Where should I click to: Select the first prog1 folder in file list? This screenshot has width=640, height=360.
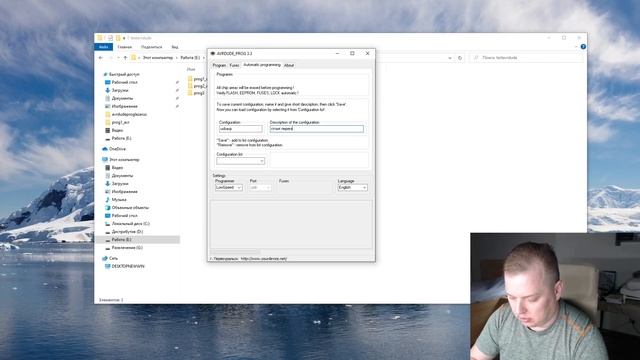tap(197, 79)
